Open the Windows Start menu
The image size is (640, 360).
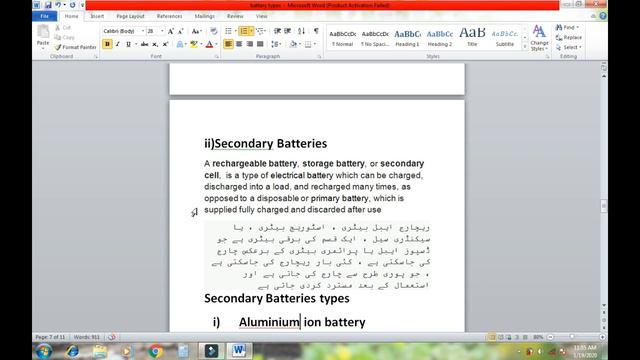(44, 351)
